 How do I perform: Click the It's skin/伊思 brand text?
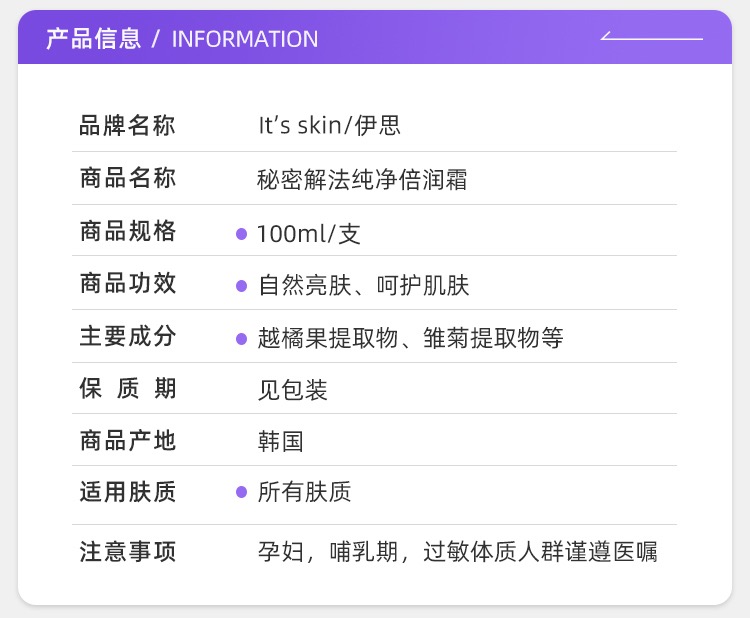click(329, 126)
